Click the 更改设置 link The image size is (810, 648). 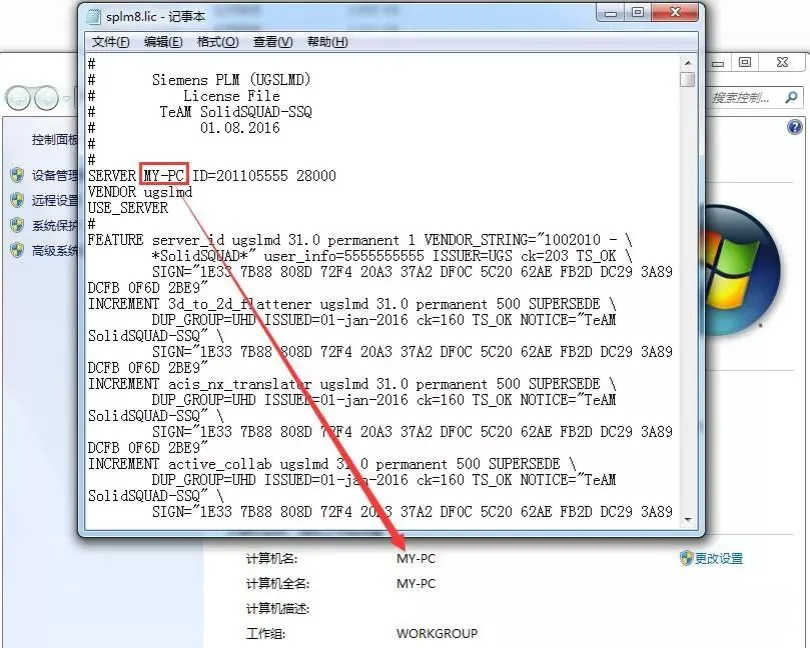coord(719,559)
